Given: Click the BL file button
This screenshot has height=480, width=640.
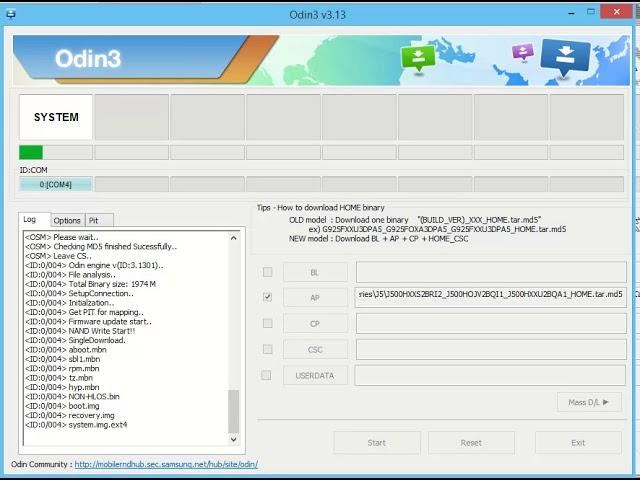Looking at the screenshot, I should (x=315, y=272).
